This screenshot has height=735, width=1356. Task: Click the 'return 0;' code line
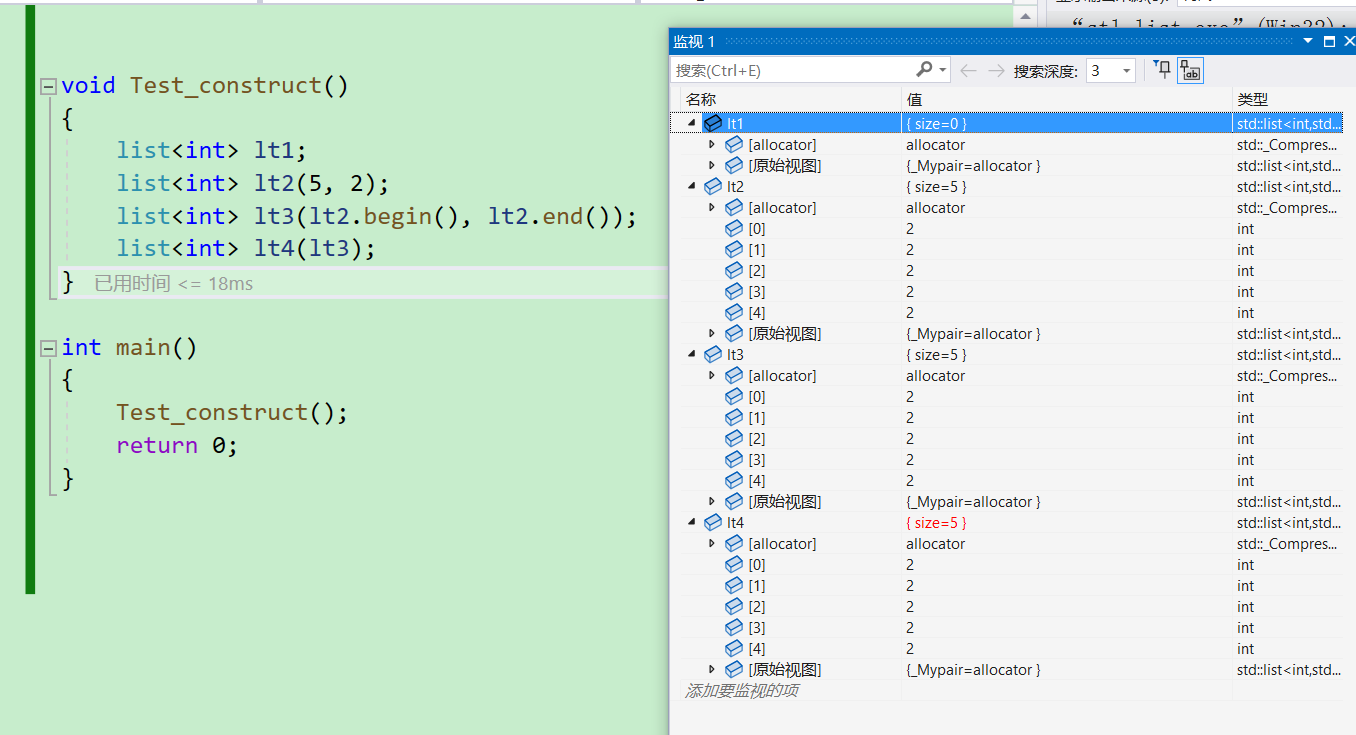click(x=177, y=445)
